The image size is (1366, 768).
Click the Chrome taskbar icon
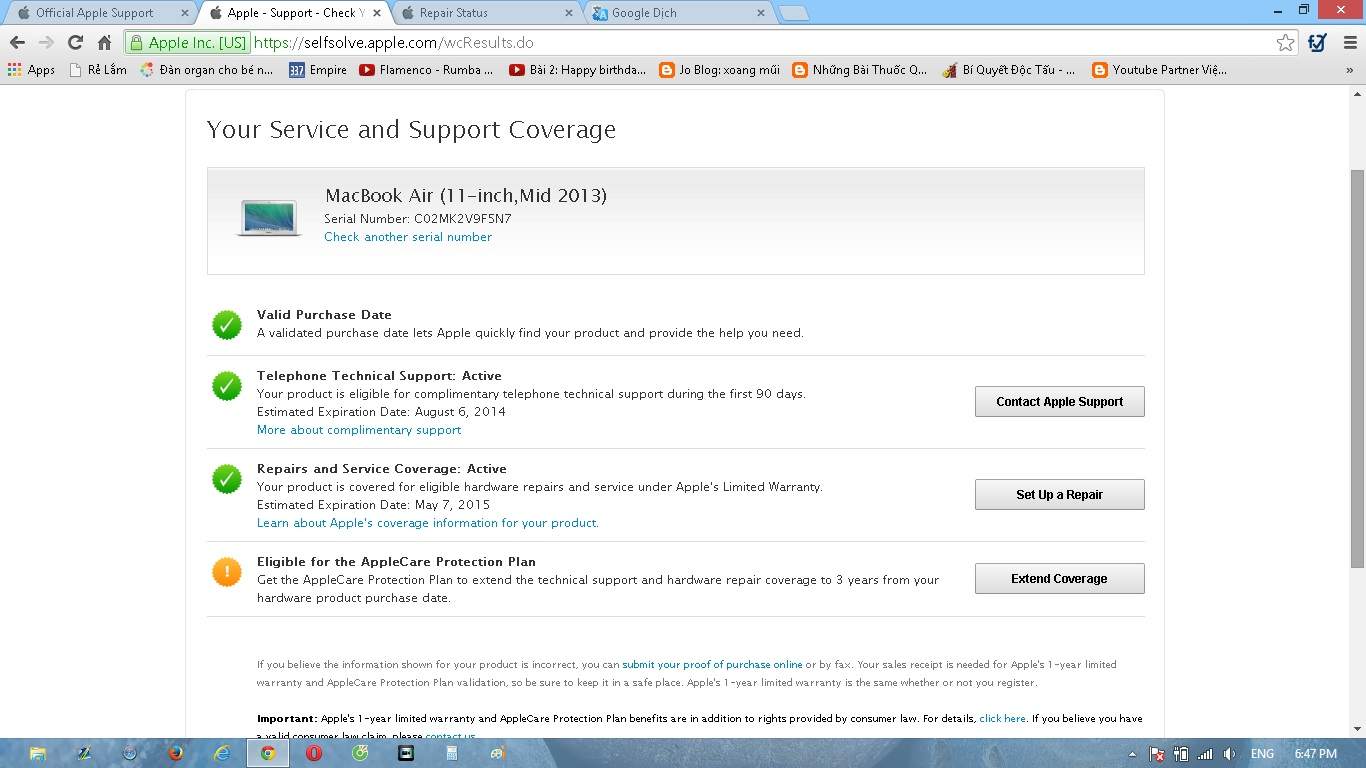click(268, 753)
